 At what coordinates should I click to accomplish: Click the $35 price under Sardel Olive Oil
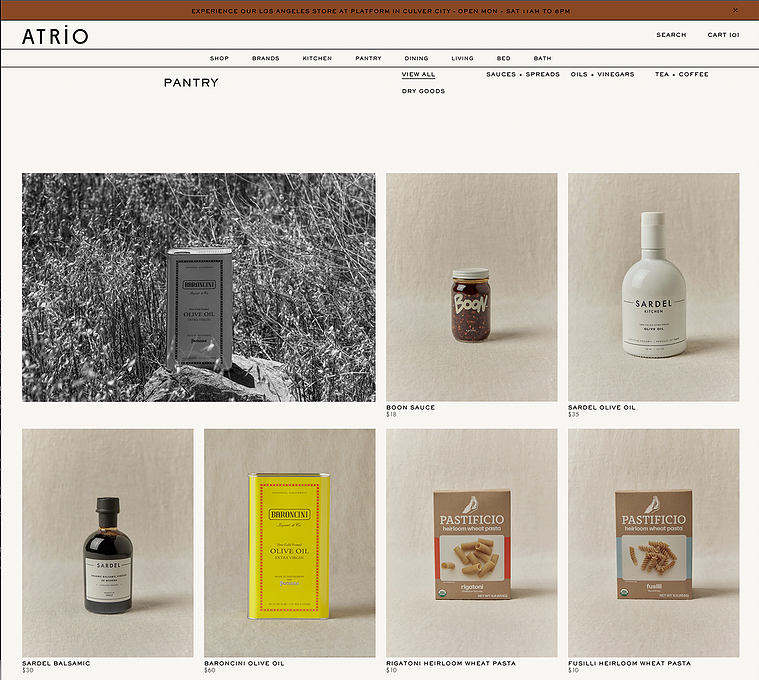[574, 415]
